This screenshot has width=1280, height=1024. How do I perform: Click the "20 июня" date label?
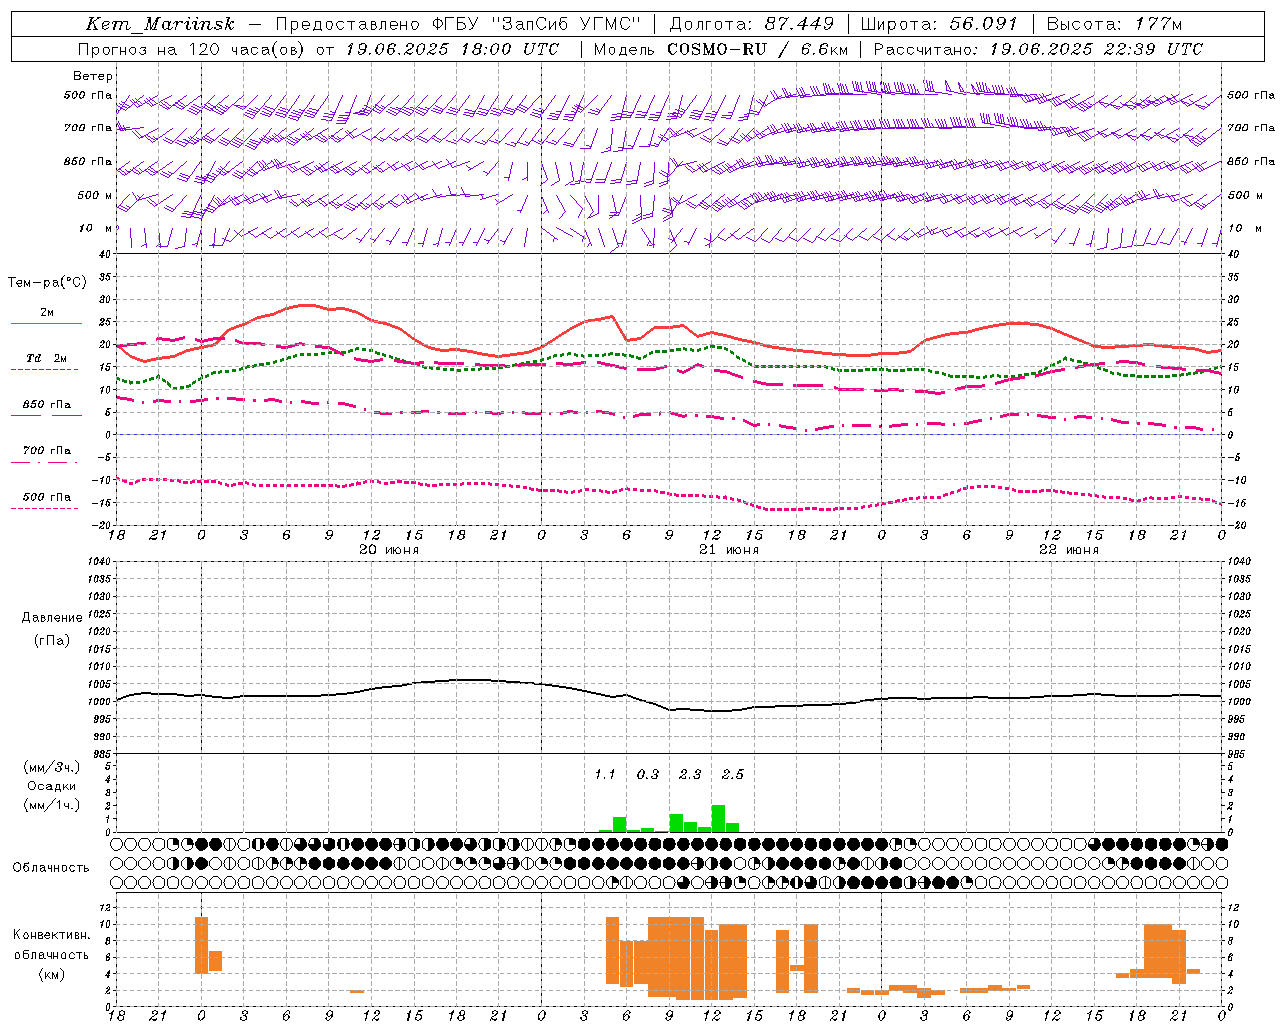coord(389,550)
